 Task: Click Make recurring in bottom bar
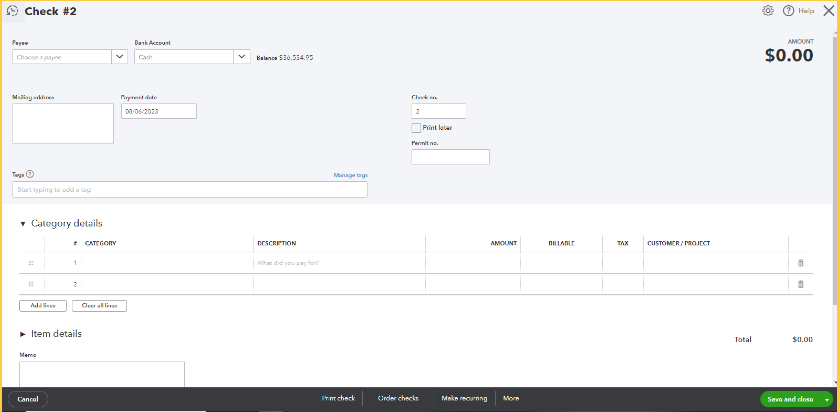coord(464,399)
